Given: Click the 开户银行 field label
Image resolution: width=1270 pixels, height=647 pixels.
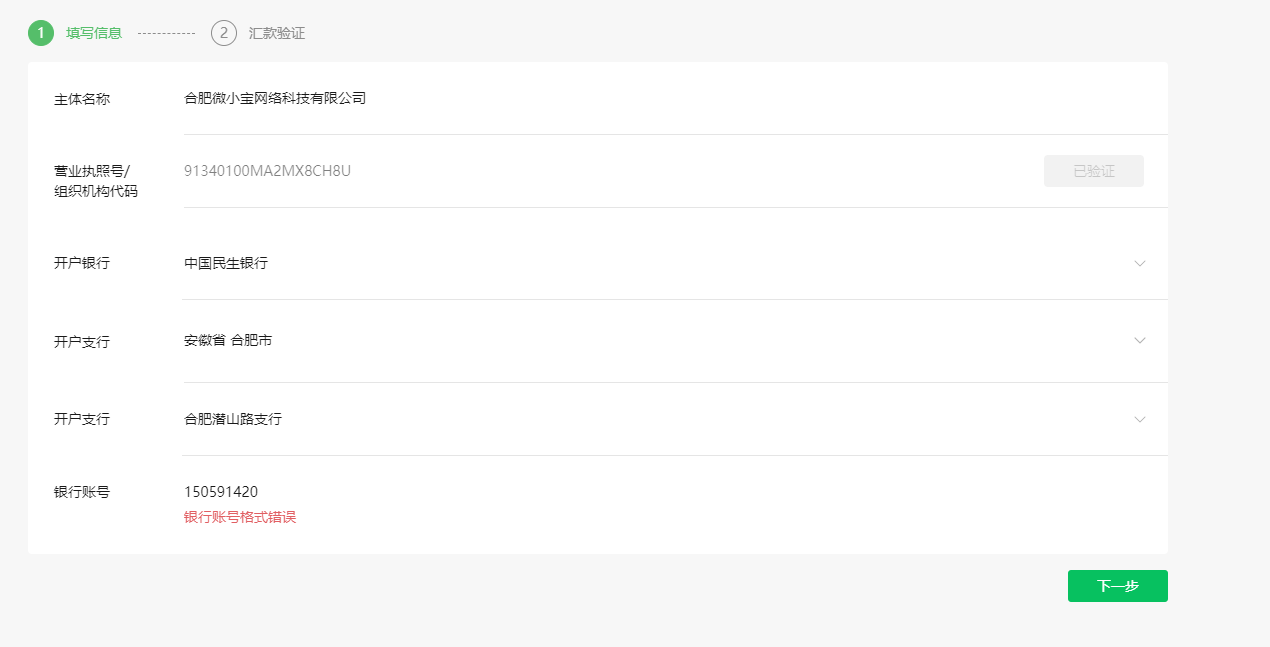Looking at the screenshot, I should point(82,264).
